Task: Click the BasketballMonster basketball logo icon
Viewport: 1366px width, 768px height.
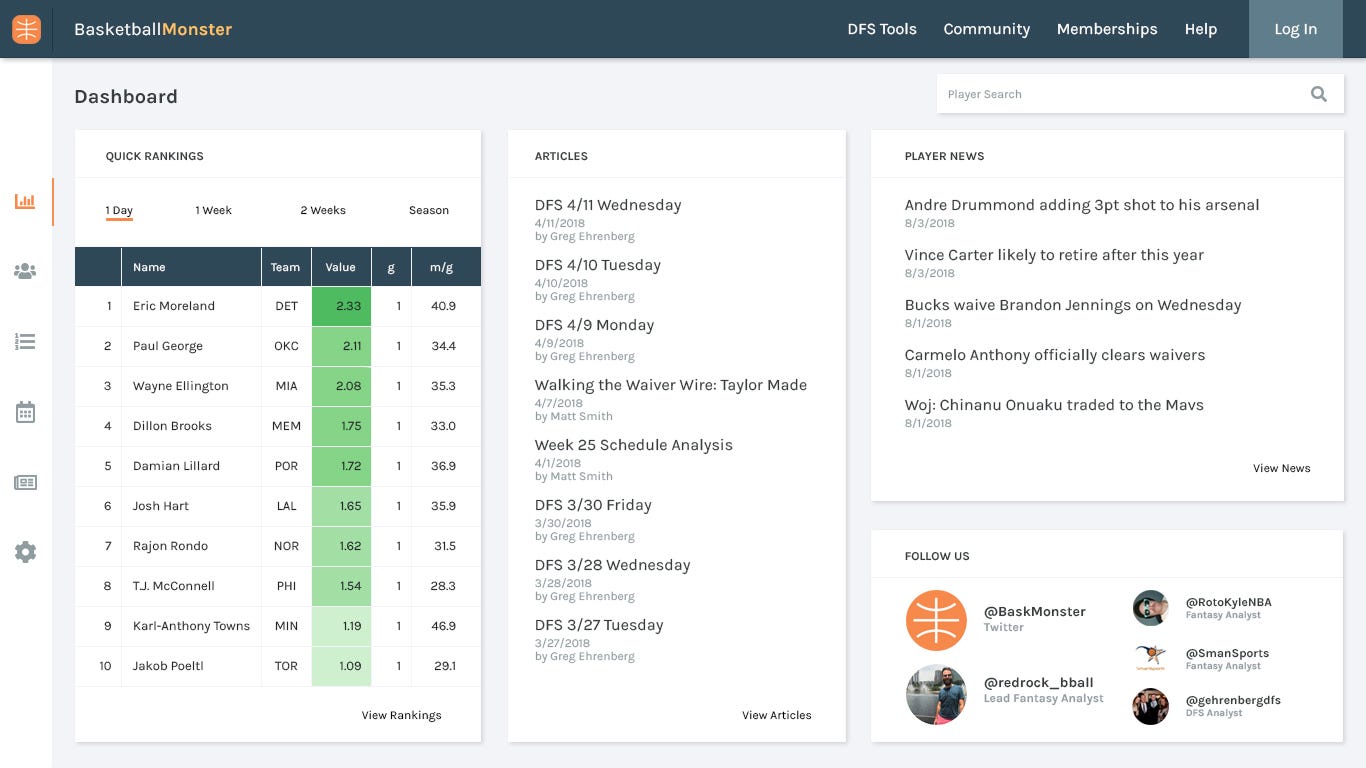Action: tap(27, 29)
